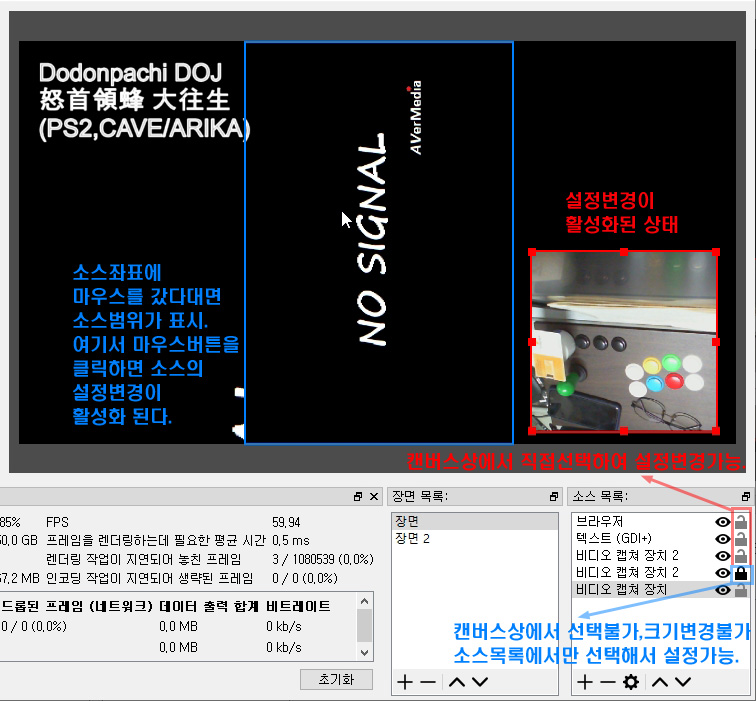Remove selected scene with the minus icon

click(x=428, y=682)
